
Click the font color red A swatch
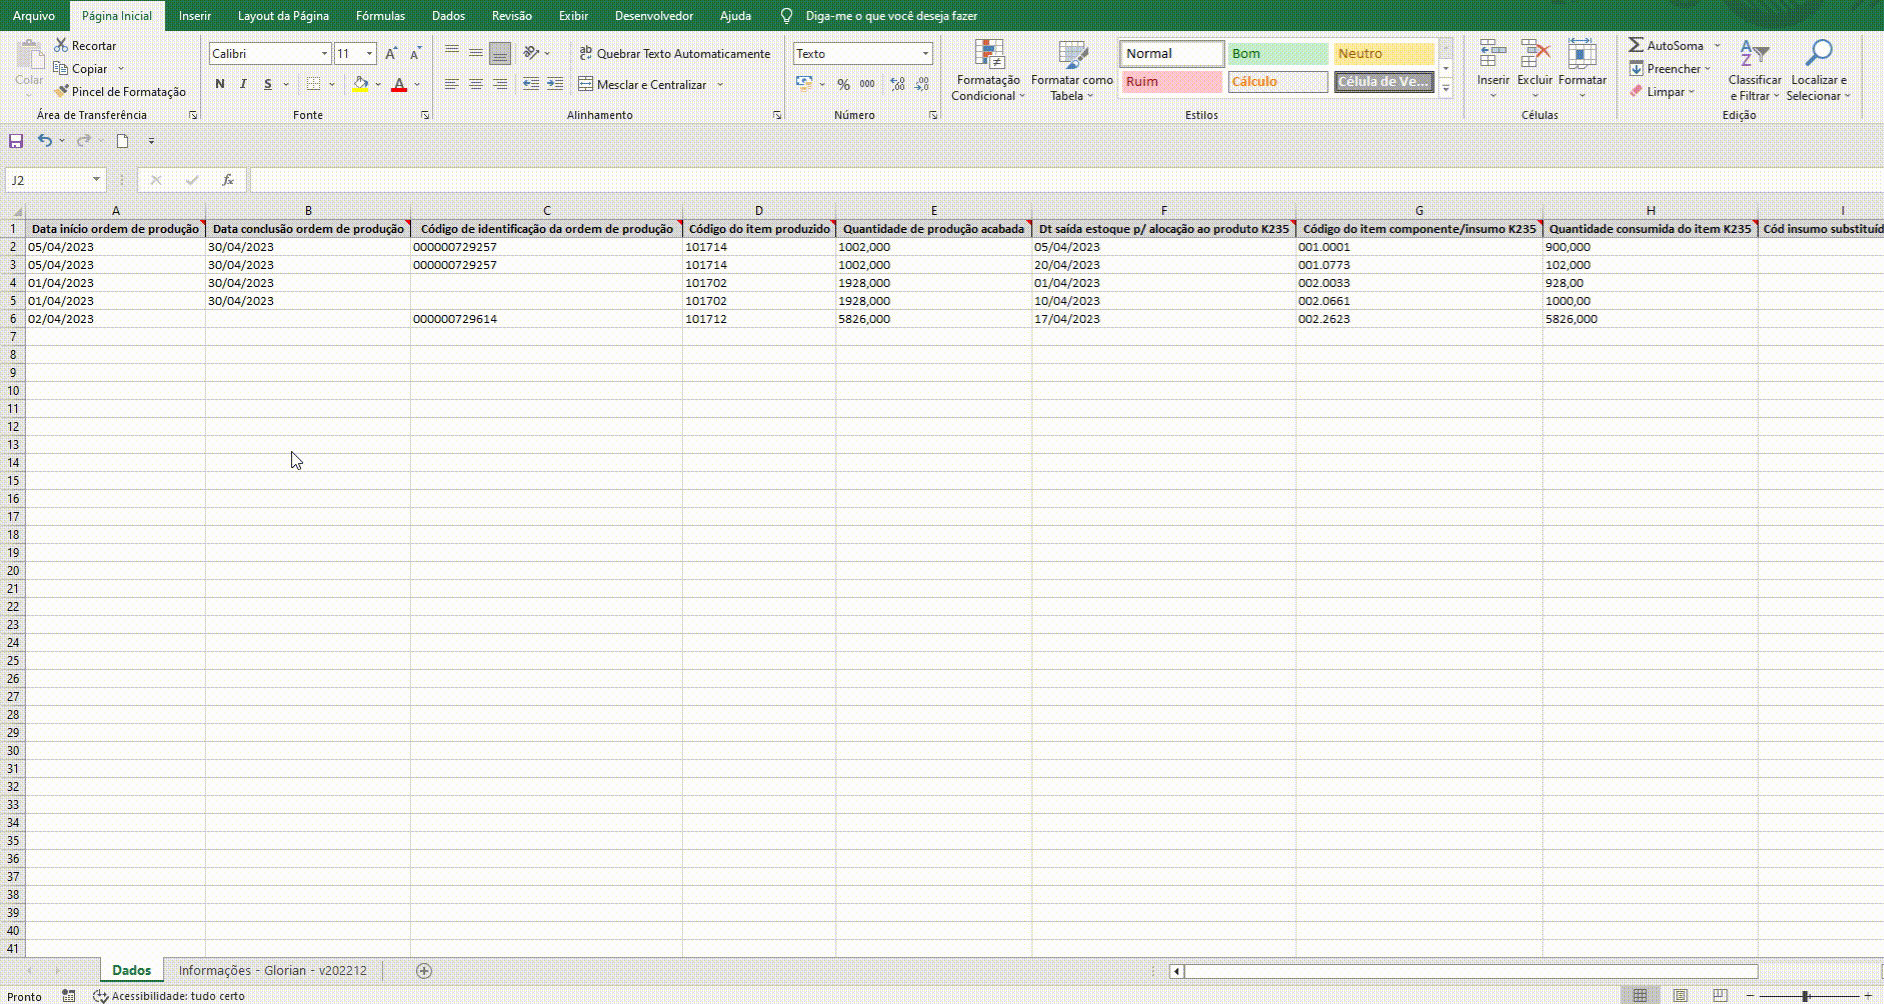click(x=399, y=84)
